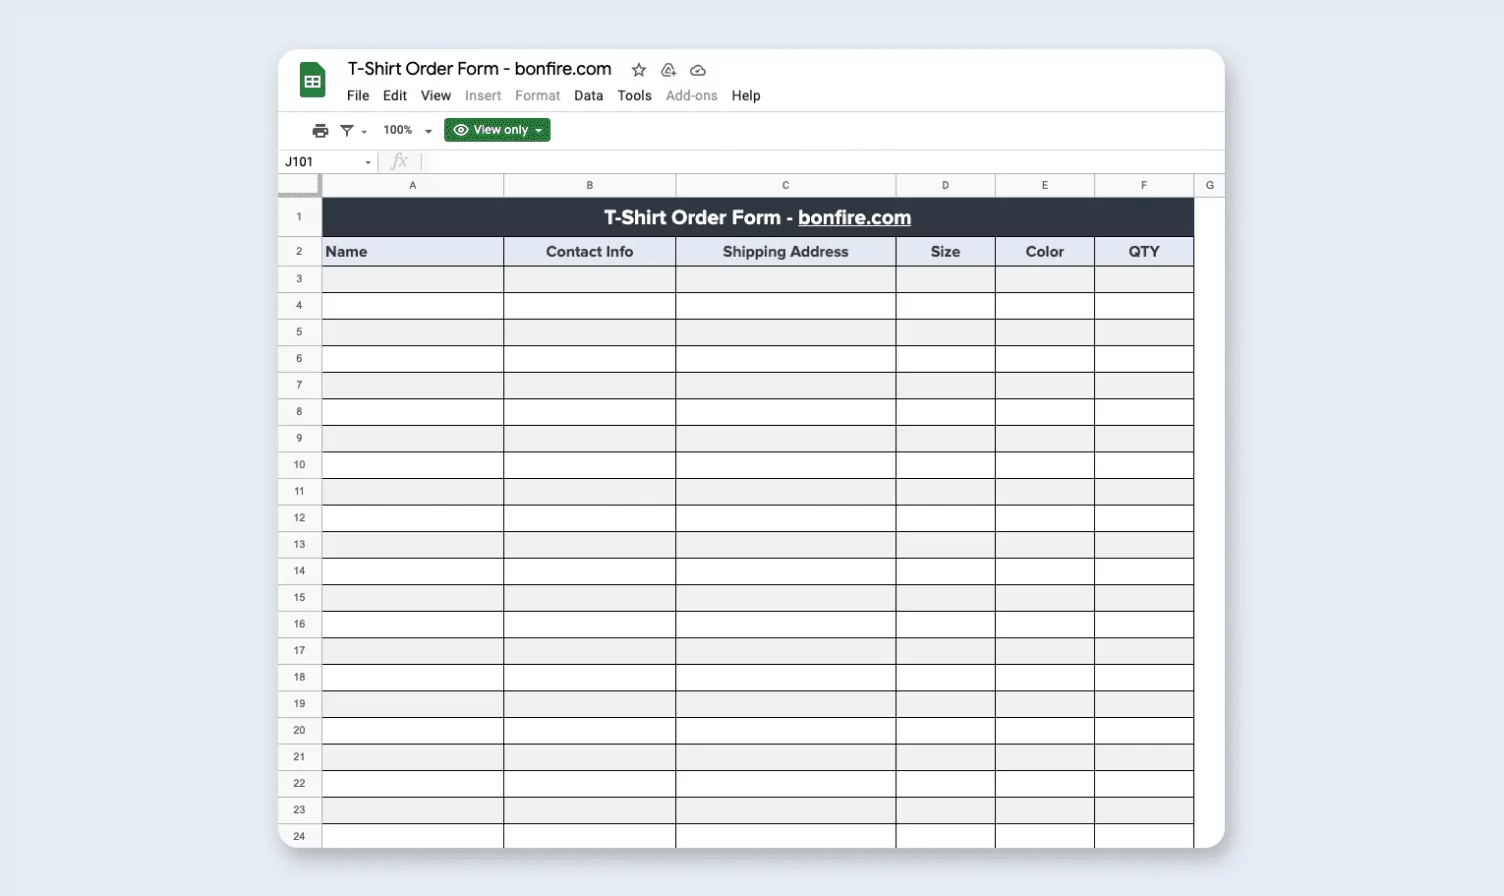Select column A by its header
This screenshot has height=896, width=1504.
(412, 185)
